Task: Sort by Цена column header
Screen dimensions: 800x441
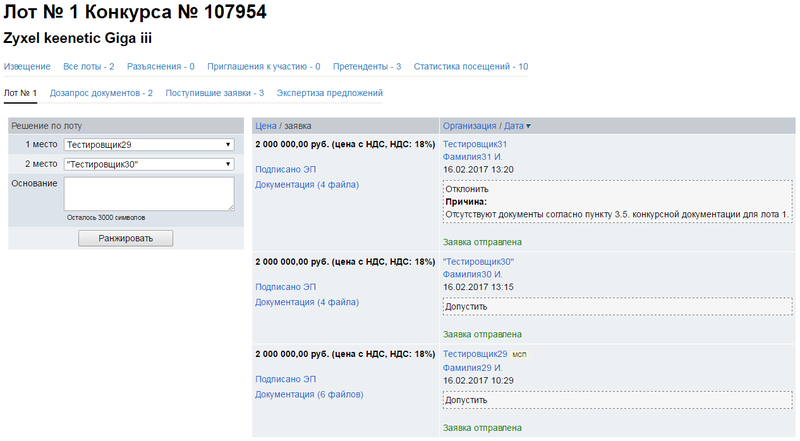Action: [265, 126]
